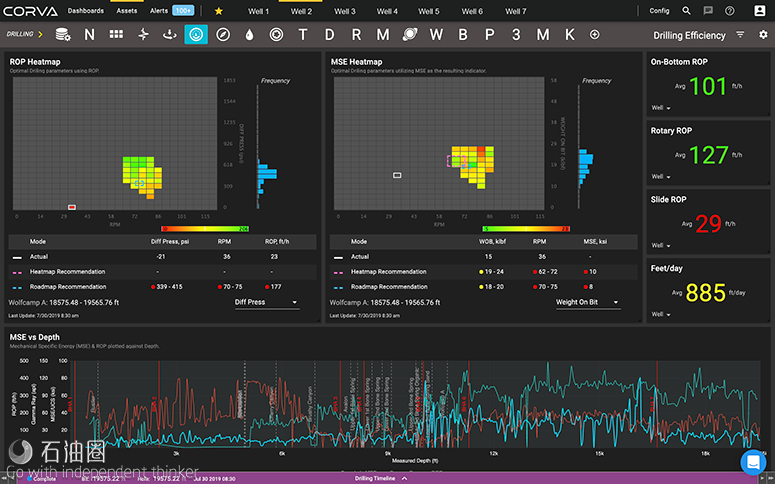This screenshot has height=484, width=775.
Task: Click the planet icon in toolbar
Action: click(x=410, y=34)
